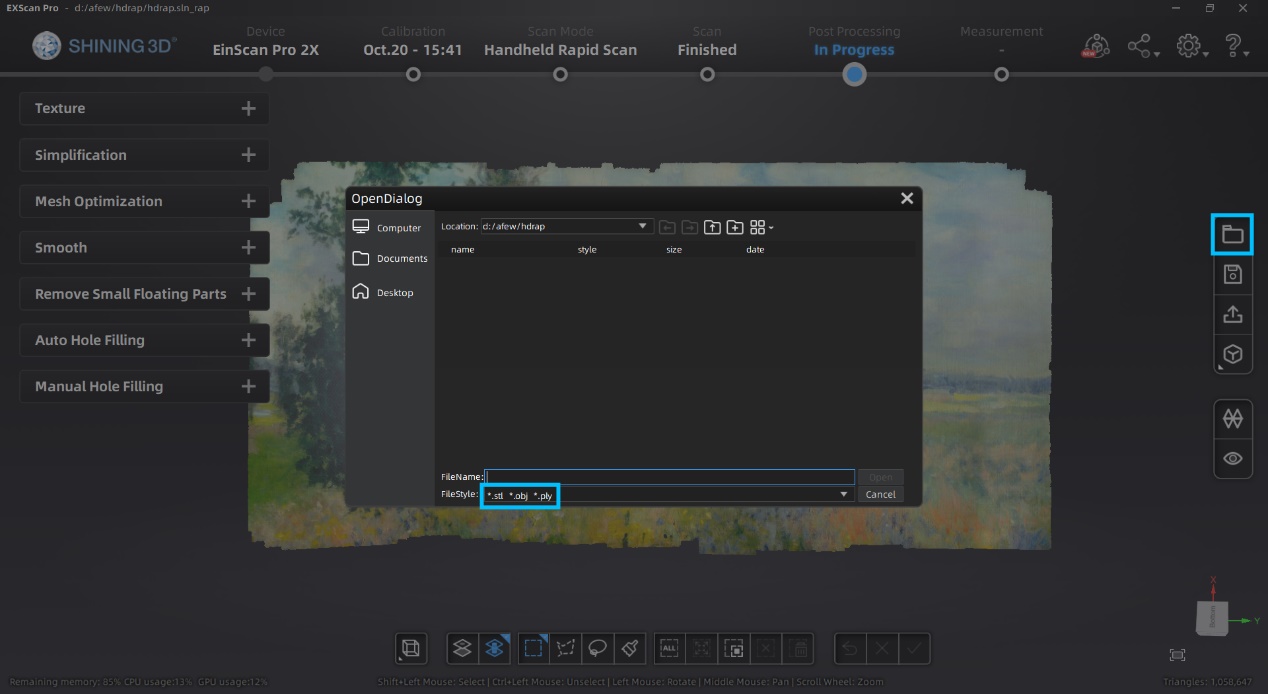Open the view mode grid dropdown

tap(762, 227)
